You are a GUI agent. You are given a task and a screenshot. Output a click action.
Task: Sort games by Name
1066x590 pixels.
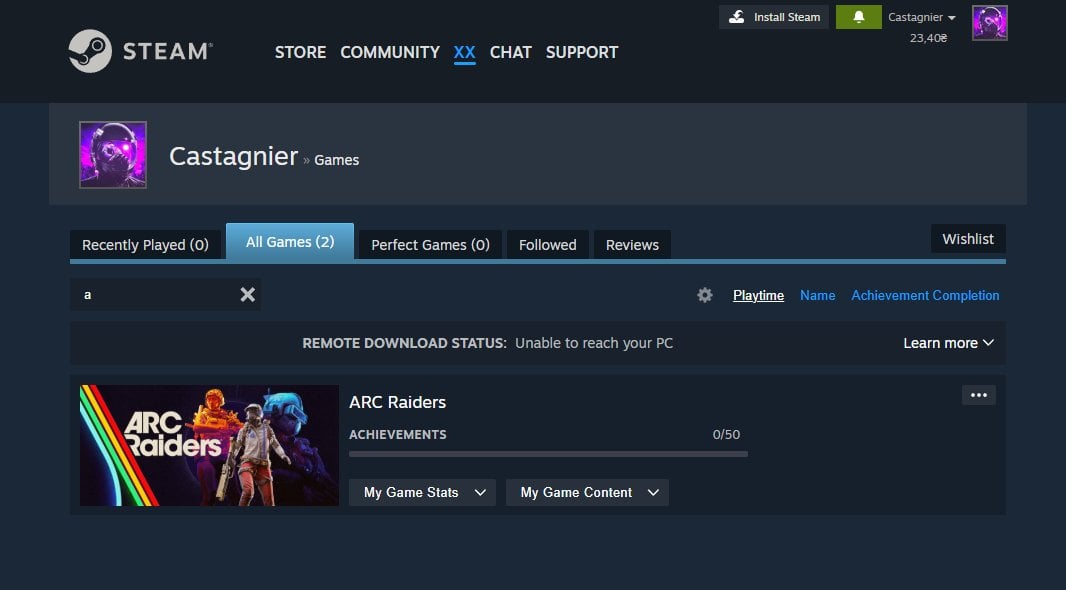817,295
